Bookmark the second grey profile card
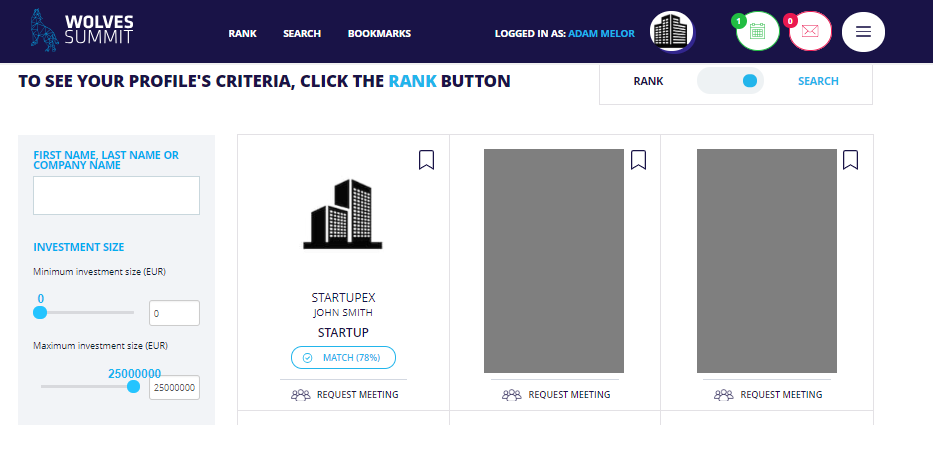Screen dimensions: 933x457 click(x=638, y=159)
